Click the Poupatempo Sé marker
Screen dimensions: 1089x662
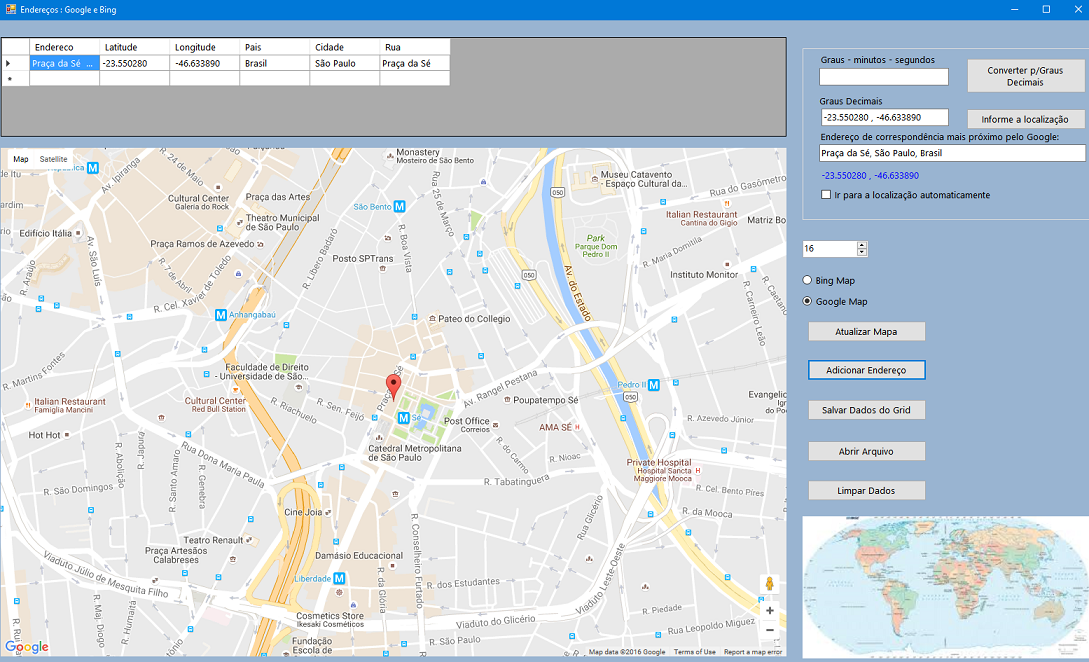pyautogui.click(x=507, y=399)
